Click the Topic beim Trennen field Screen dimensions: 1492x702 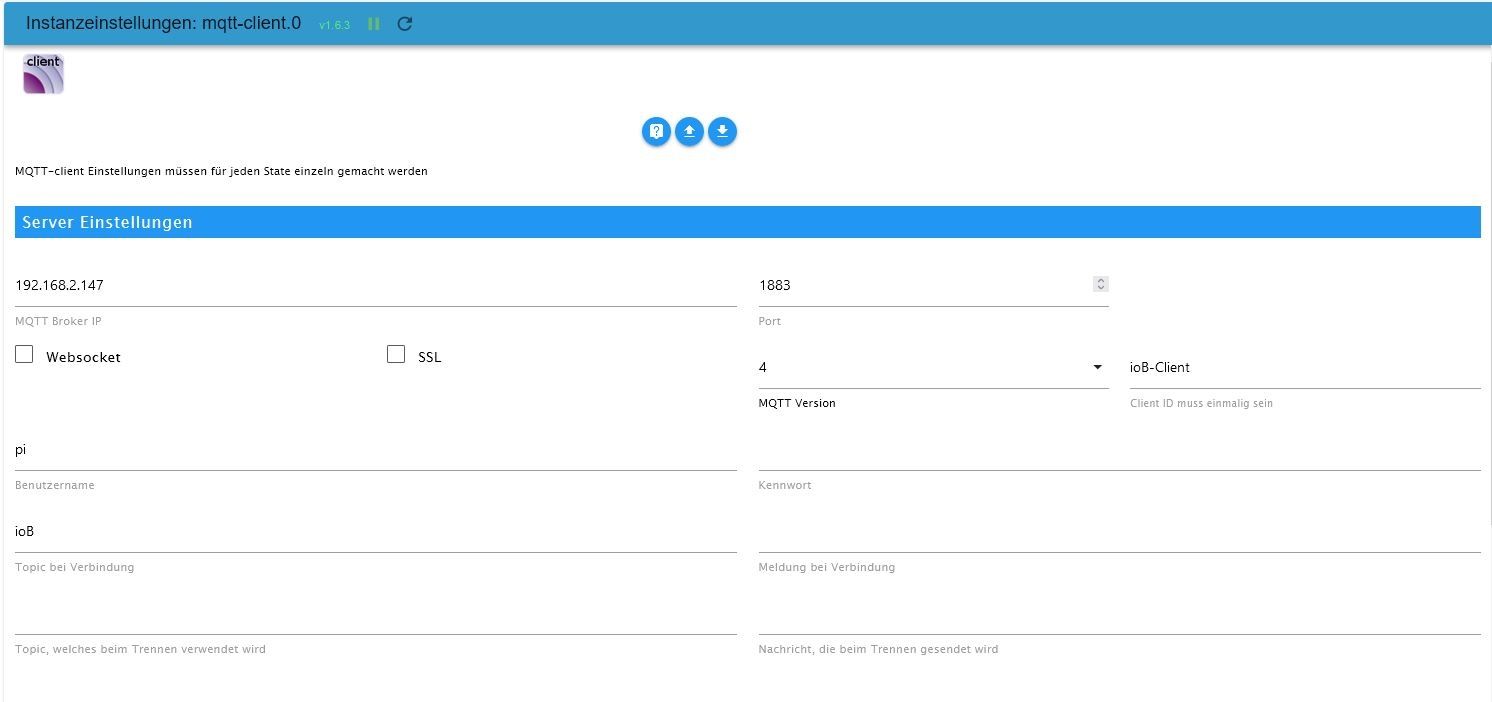click(x=376, y=614)
